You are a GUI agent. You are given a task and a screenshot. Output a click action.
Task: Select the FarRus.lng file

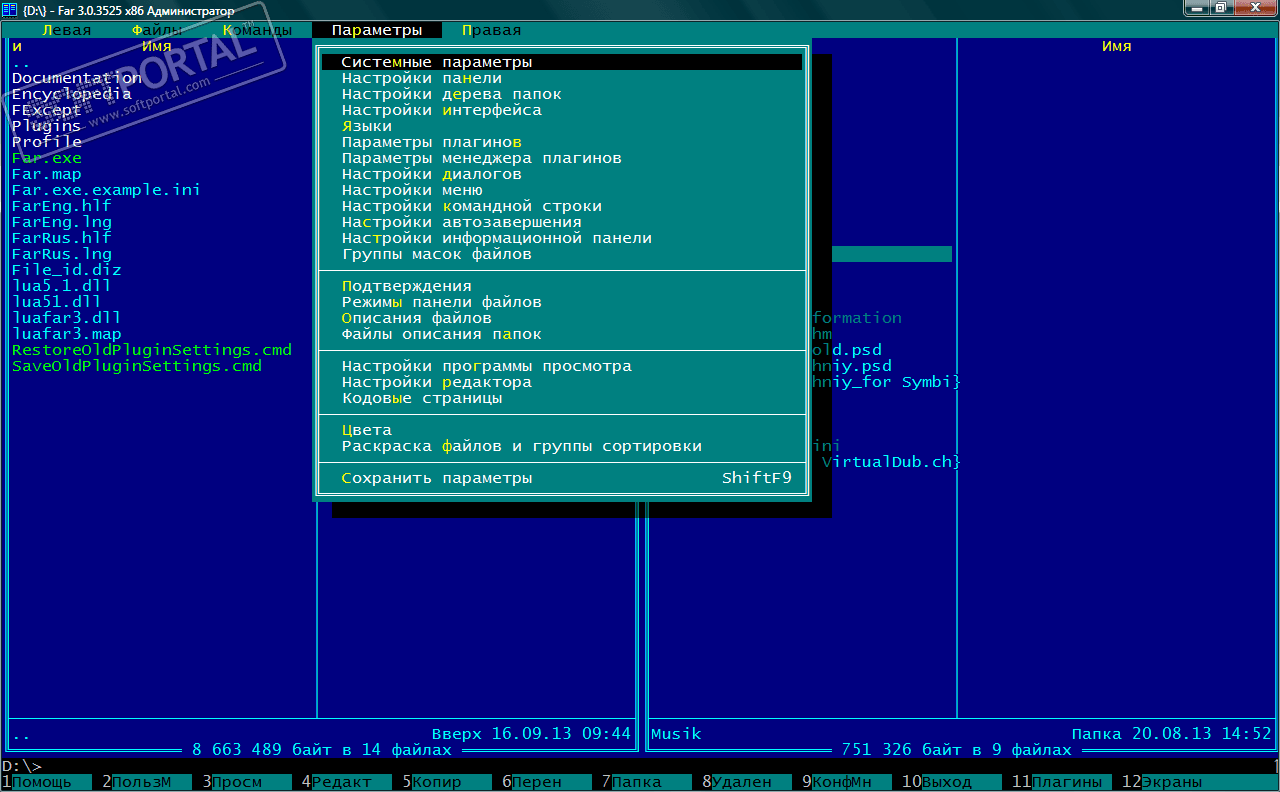pos(62,254)
